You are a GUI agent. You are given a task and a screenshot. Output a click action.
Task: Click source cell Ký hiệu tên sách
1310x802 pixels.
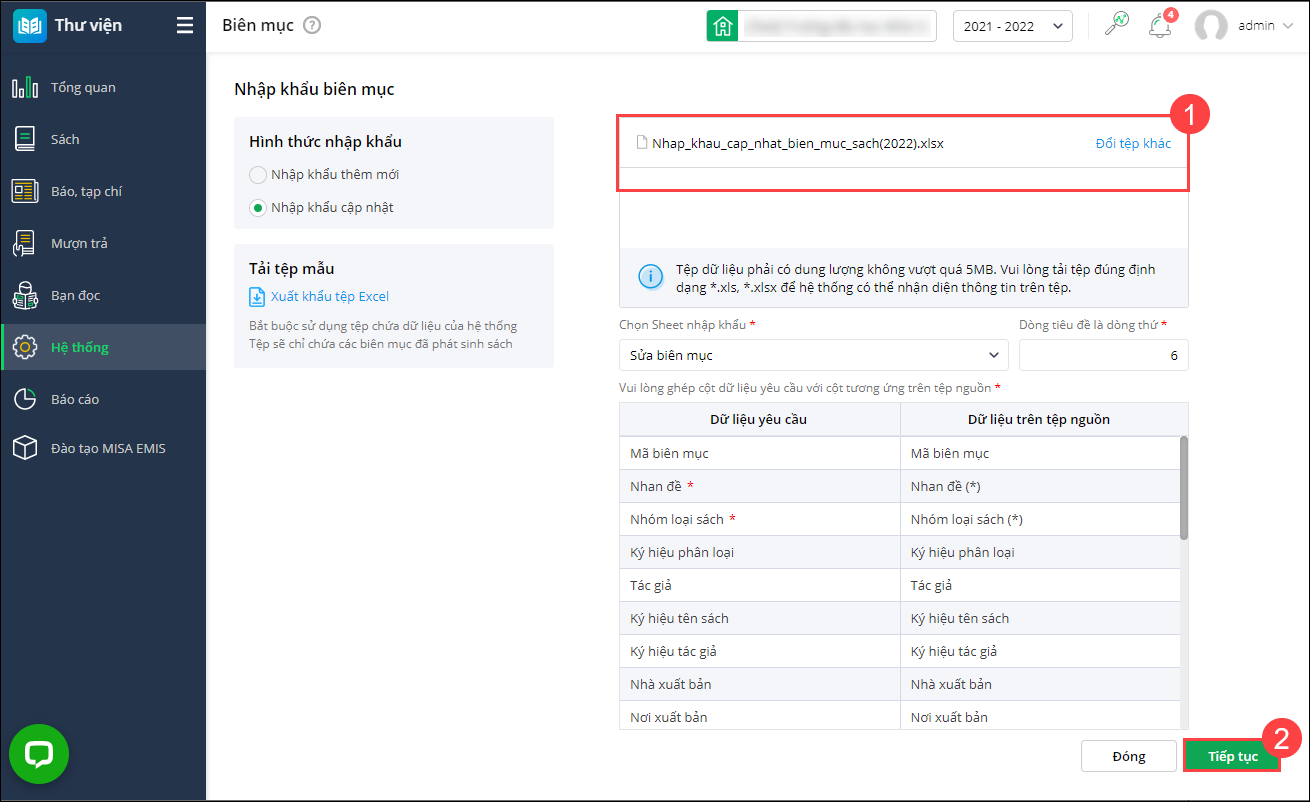(1040, 618)
